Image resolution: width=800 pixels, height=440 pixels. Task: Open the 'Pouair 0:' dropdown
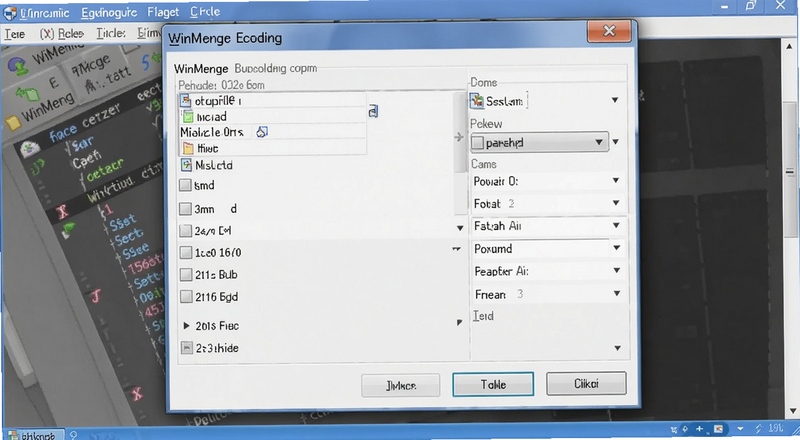pyautogui.click(x=616, y=181)
